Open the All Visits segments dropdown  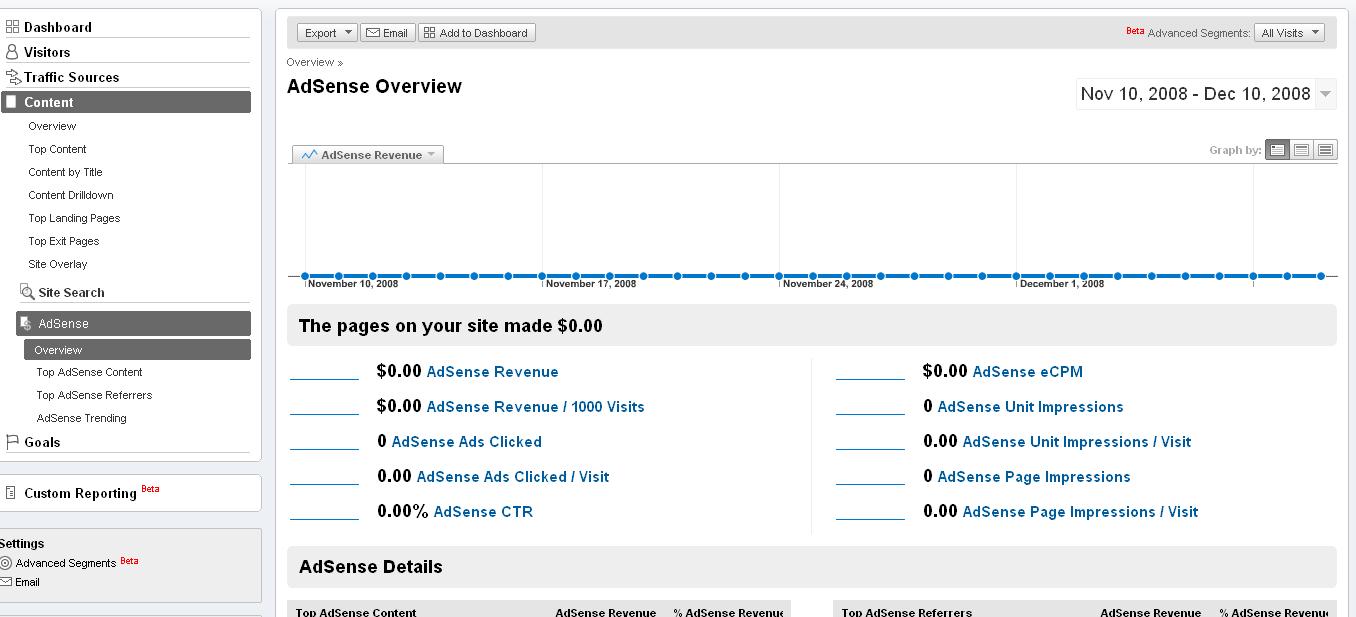(x=1290, y=33)
